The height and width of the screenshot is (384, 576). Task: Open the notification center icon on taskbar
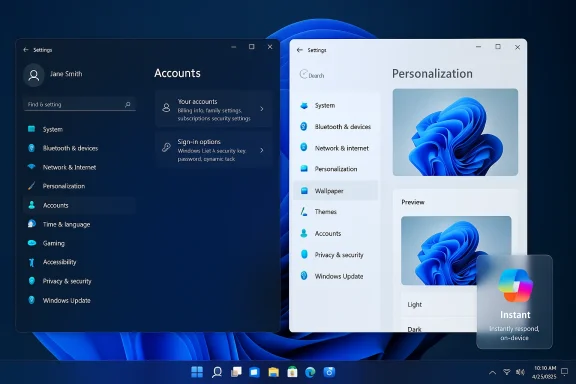click(565, 372)
